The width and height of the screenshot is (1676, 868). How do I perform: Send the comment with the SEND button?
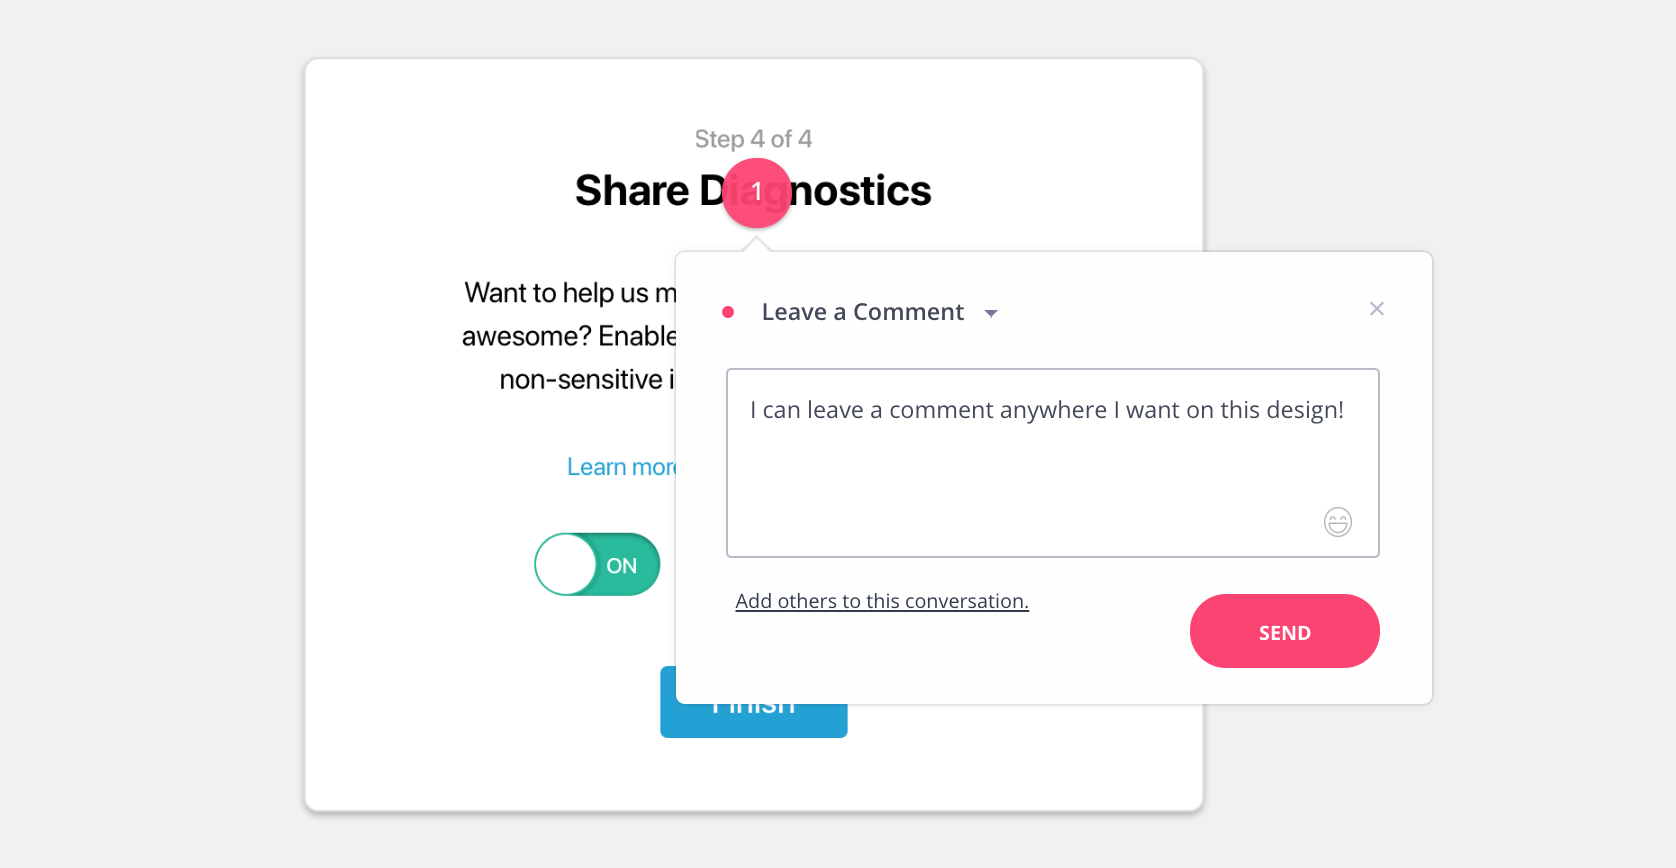point(1285,631)
